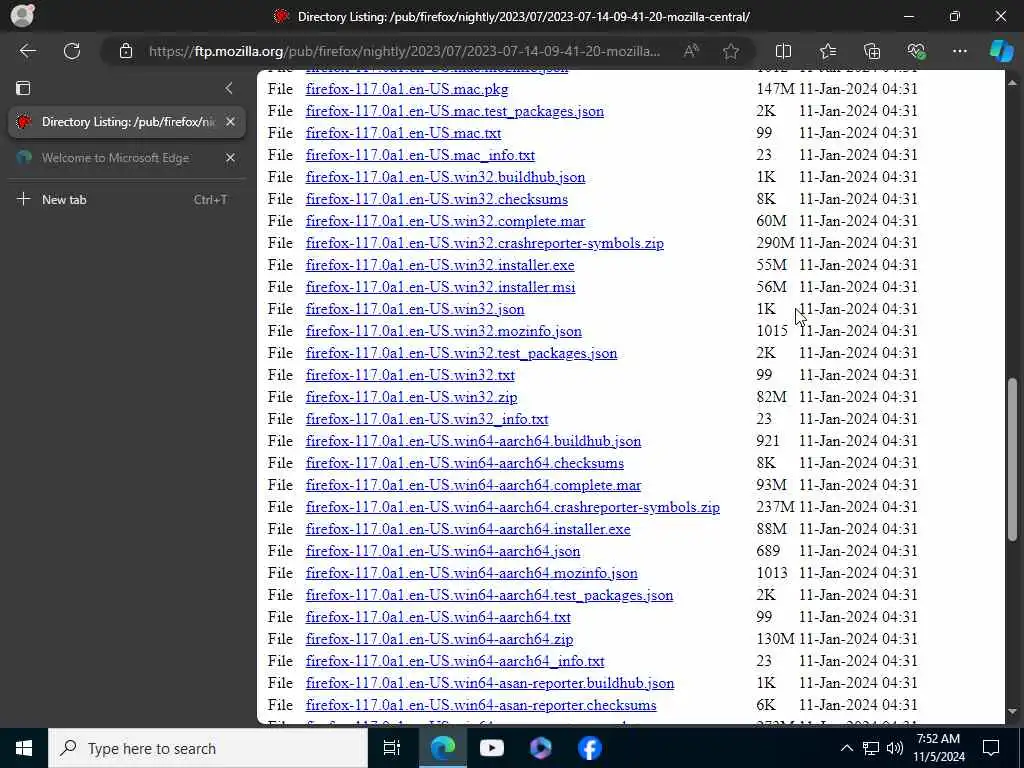Viewport: 1024px width, 768px height.
Task: Open win64-aarch64.checksums link
Action: [x=464, y=463]
